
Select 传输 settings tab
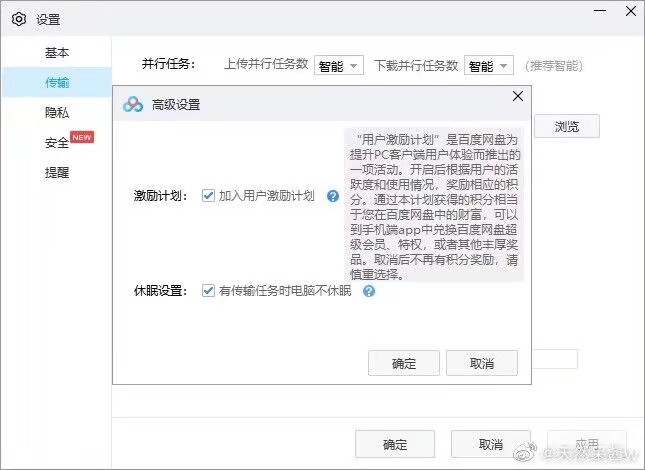click(x=57, y=82)
